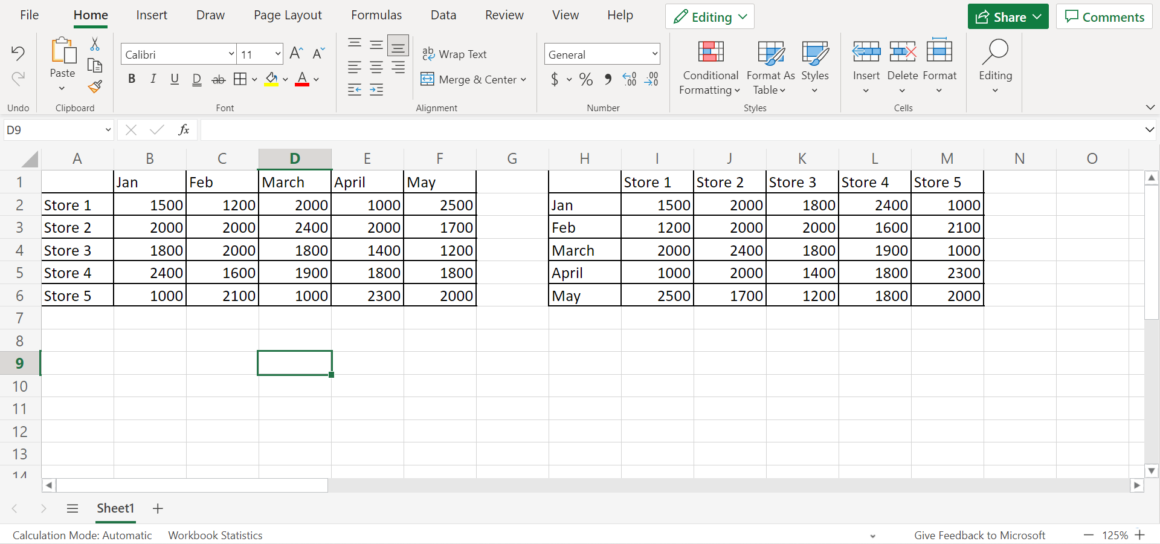Viewport: 1160px width, 544px height.
Task: Open the File menu
Action: point(30,15)
